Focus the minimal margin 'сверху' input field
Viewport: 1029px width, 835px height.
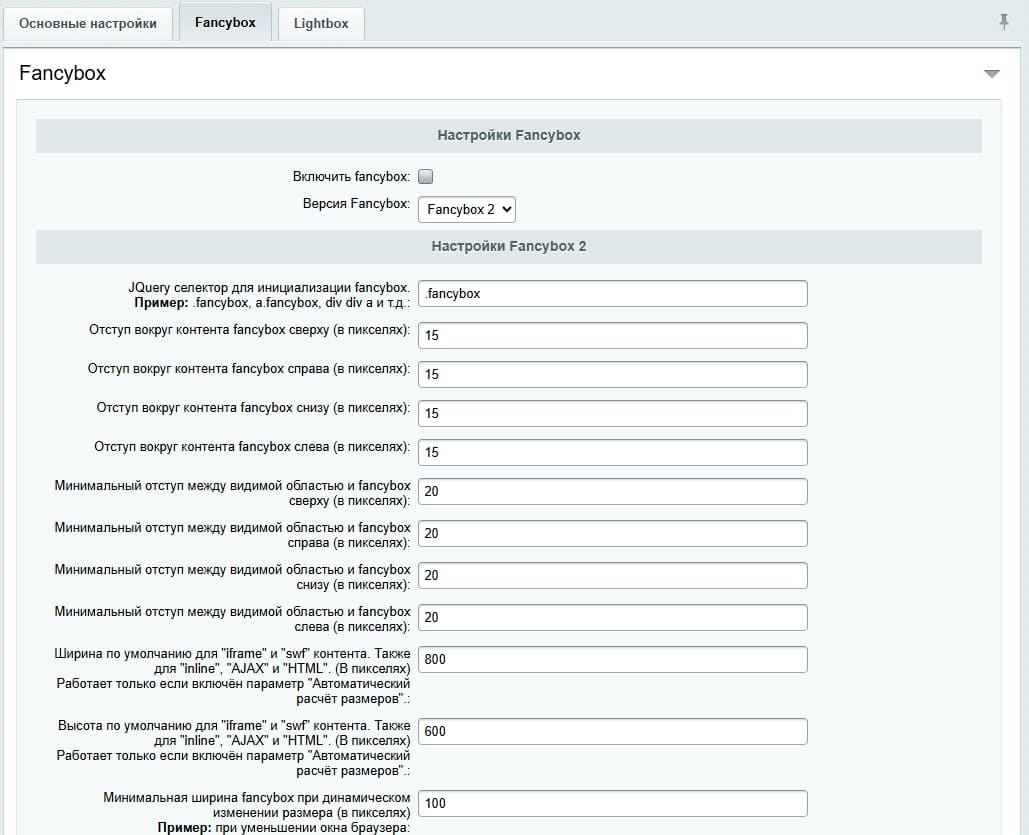[x=612, y=492]
